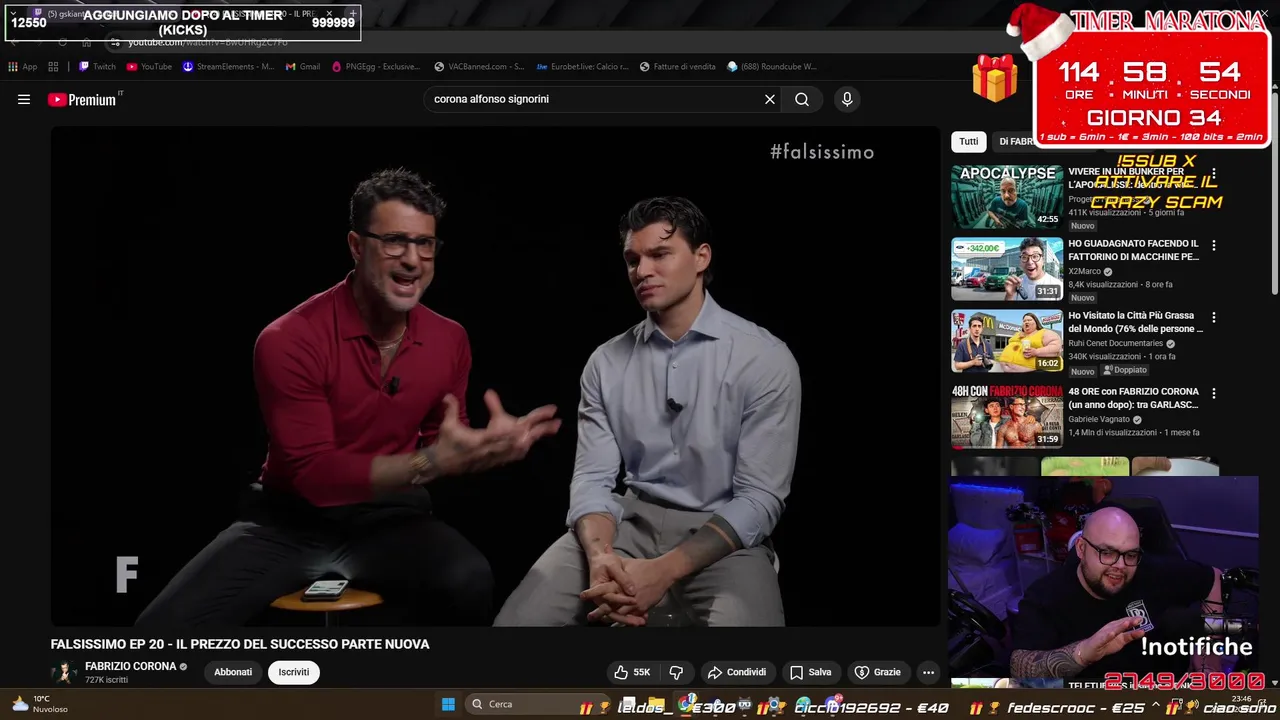The image size is (1280, 720).
Task: Click the Abbonati join button
Action: 233,672
